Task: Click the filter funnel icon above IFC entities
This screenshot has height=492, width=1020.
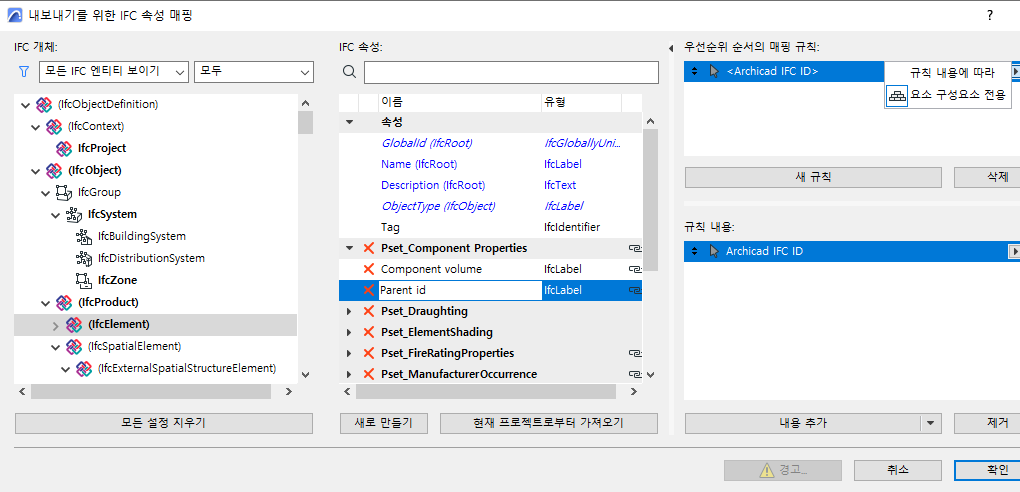Action: 24,72
